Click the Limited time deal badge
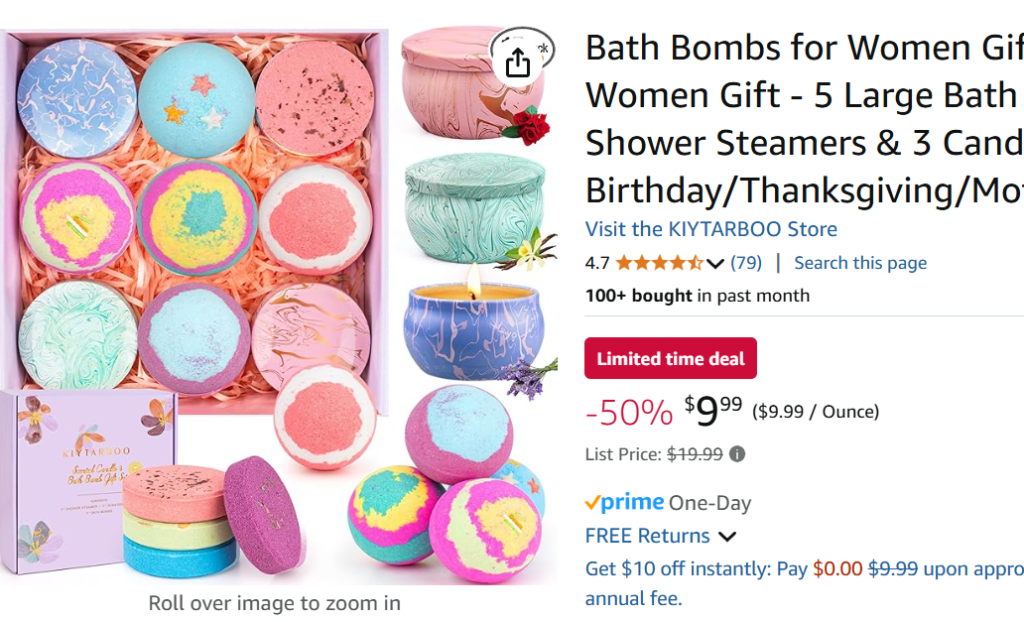The image size is (1024, 622). (x=670, y=359)
